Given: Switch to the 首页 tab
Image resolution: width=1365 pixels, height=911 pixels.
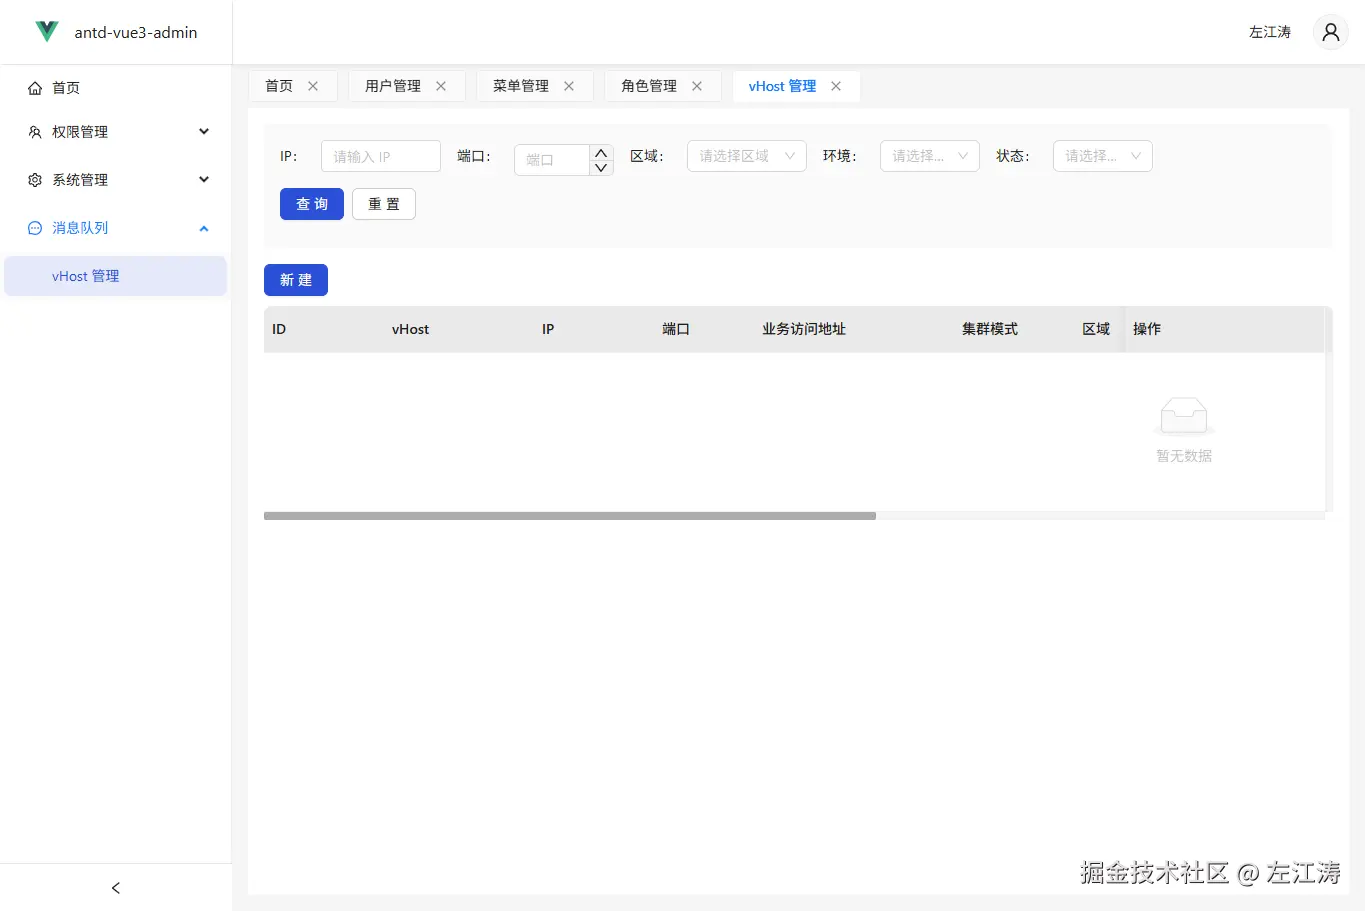Looking at the screenshot, I should point(278,85).
